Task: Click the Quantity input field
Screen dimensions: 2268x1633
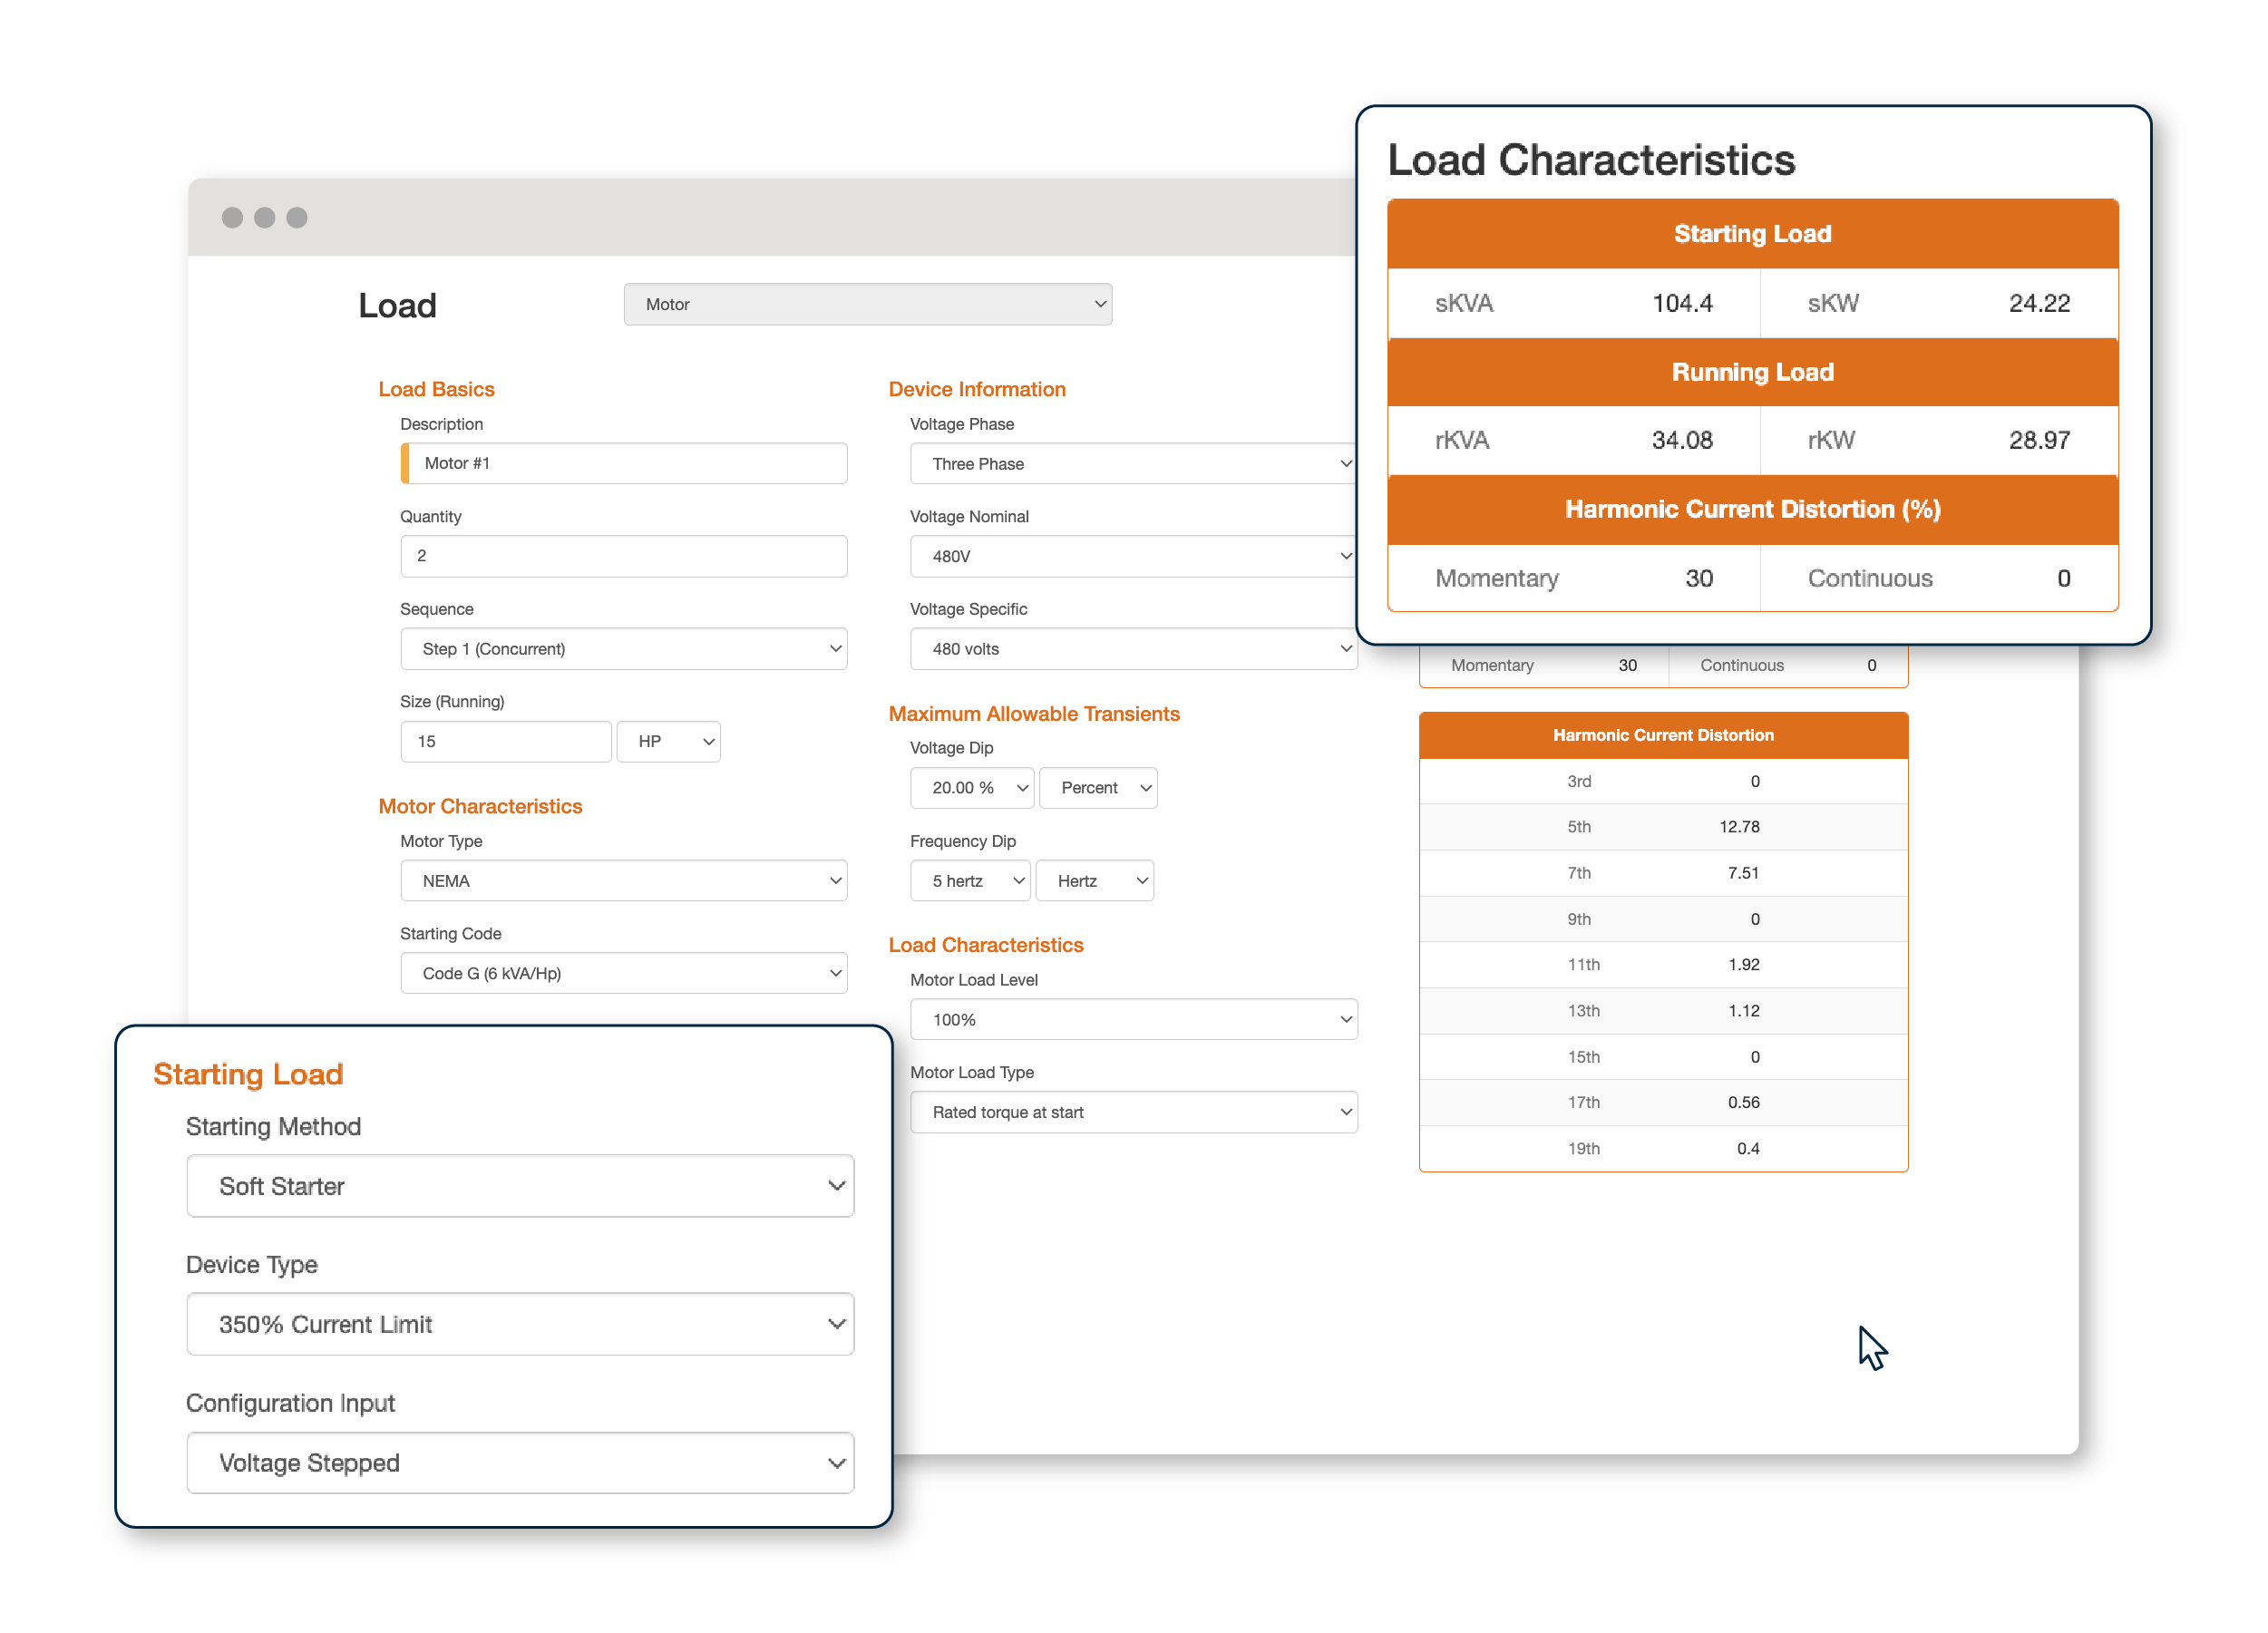Action: 623,556
